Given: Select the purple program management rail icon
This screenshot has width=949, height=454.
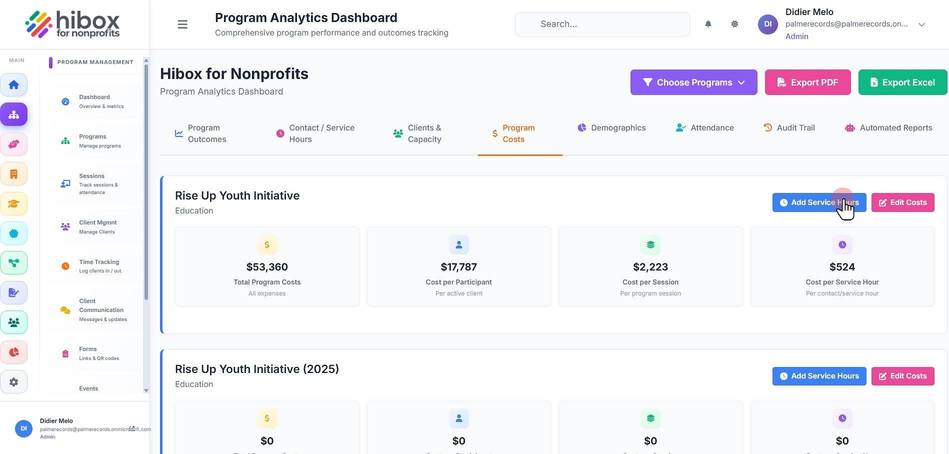Looking at the screenshot, I should 13,114.
